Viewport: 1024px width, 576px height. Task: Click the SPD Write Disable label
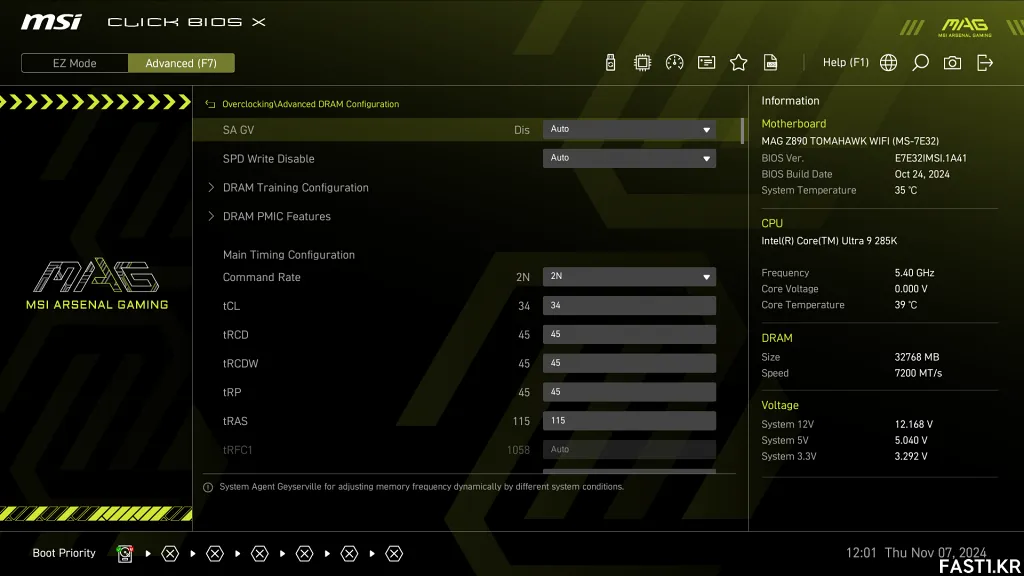pyautogui.click(x=268, y=159)
